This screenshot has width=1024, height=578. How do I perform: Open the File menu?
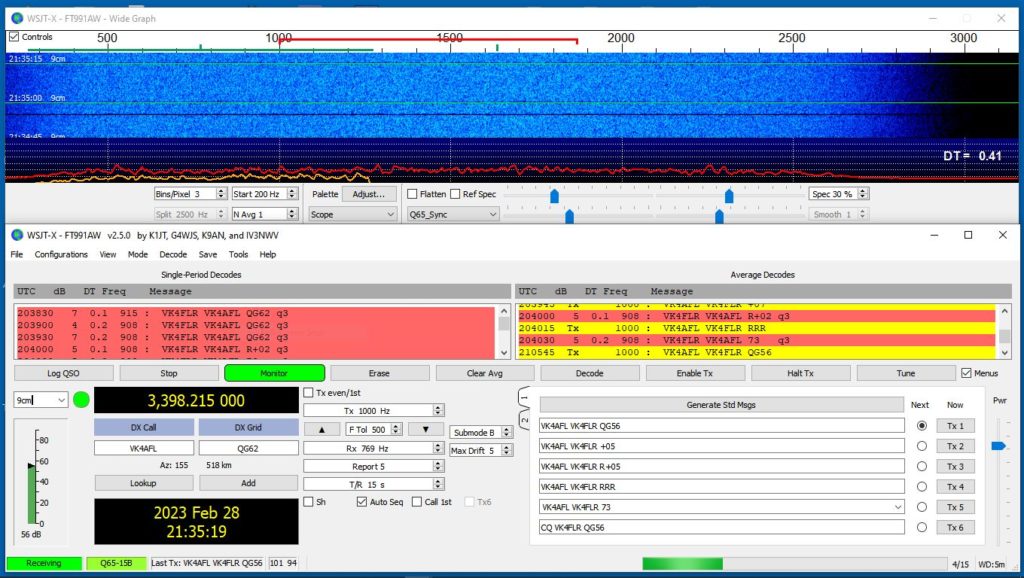(x=17, y=254)
